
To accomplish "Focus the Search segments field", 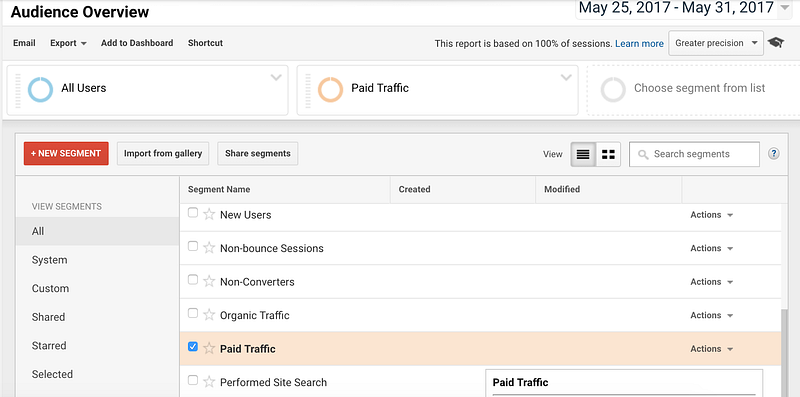I will click(694, 154).
